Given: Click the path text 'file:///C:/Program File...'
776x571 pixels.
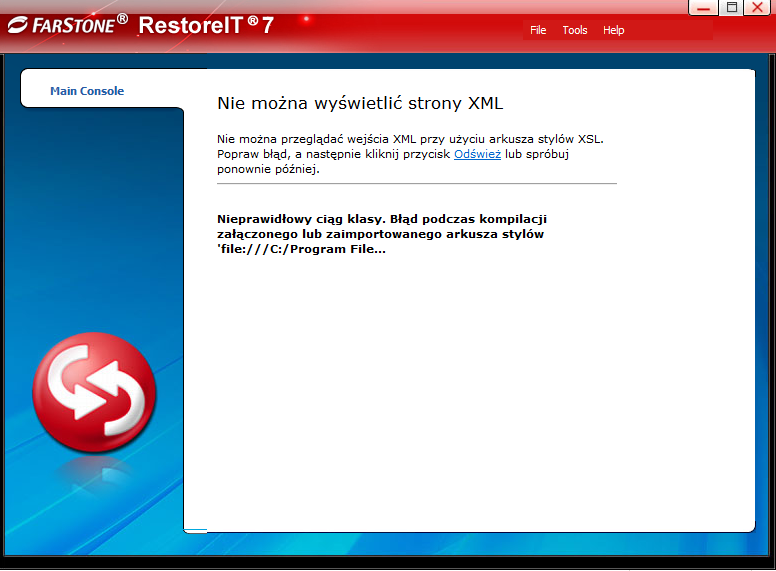Looking at the screenshot, I should [301, 249].
